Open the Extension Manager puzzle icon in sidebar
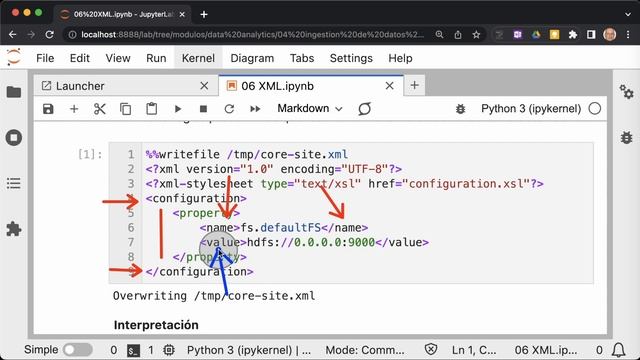Viewport: 640px width, 360px height. [x=14, y=229]
